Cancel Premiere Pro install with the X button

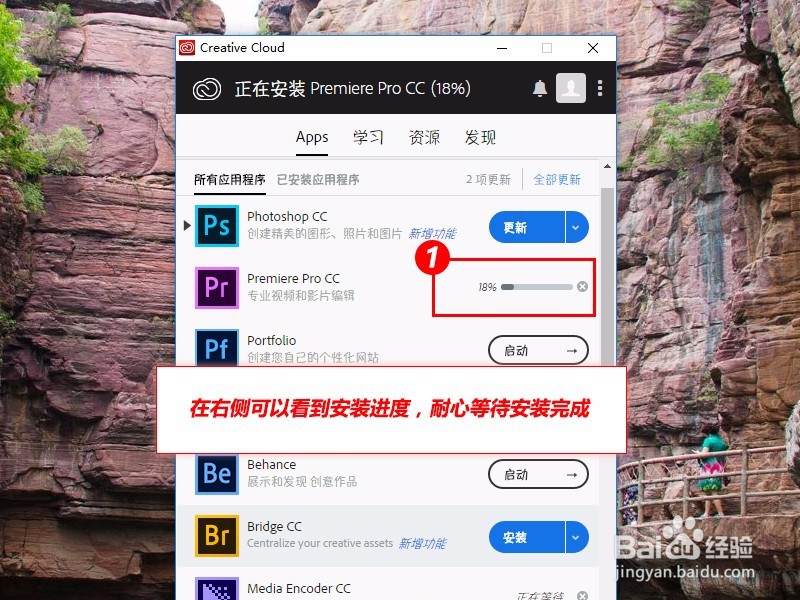click(582, 286)
